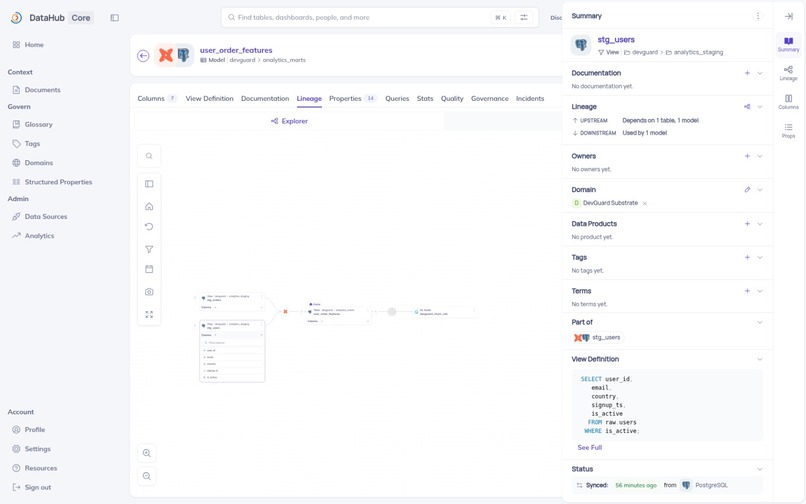Switch to the Documentation tab
Viewport: 806px width, 504px height.
tap(265, 98)
